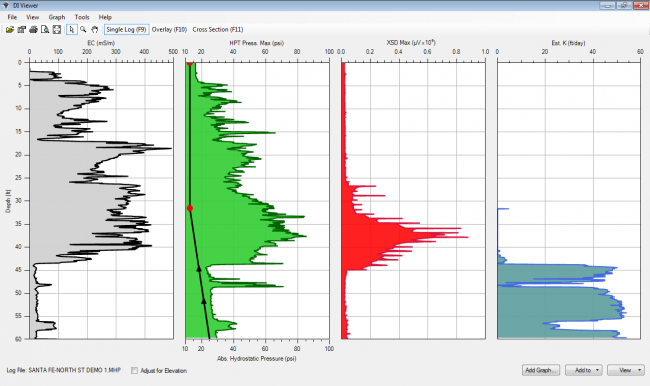Click the Add Graph... button
Image resolution: width=650 pixels, height=386 pixels.
click(x=541, y=370)
